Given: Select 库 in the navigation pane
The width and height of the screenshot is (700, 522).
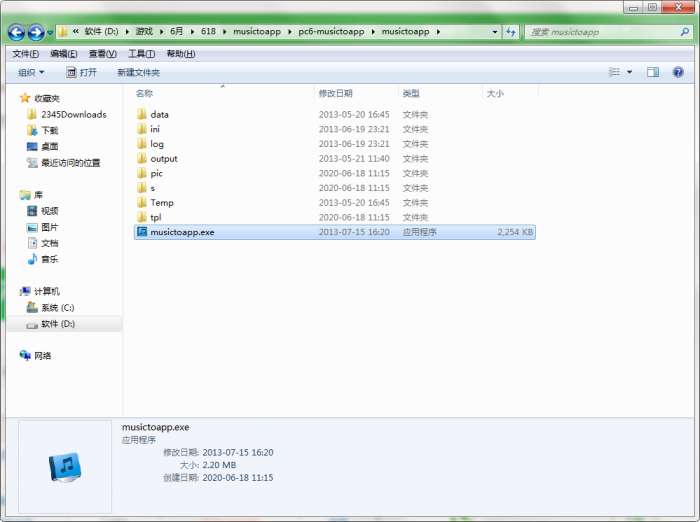Looking at the screenshot, I should tap(38, 195).
